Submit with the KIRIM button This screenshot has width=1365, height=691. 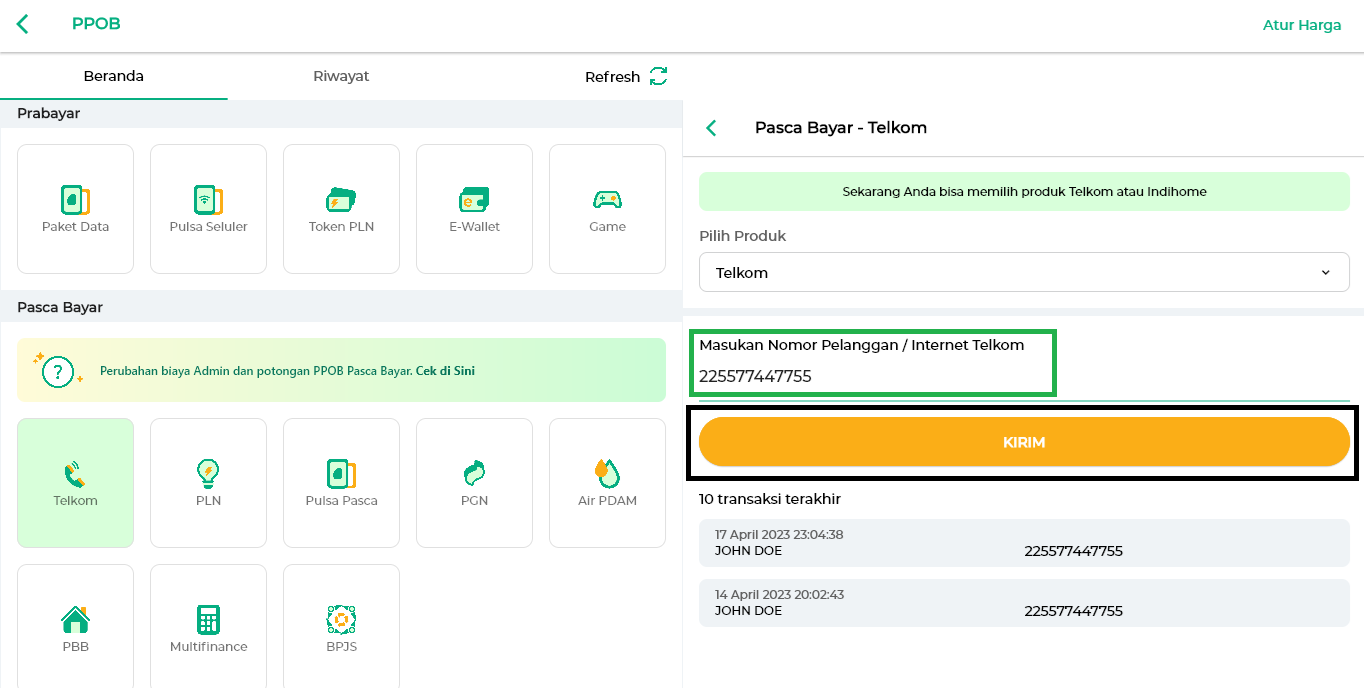tap(1024, 442)
